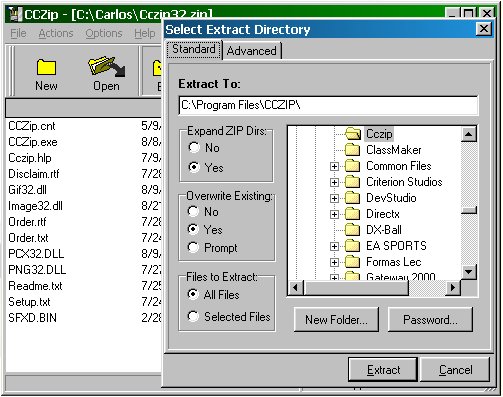Viewport: 503px width, 397px height.
Task: Click the Criterion Studios folder icon
Action: pyautogui.click(x=352, y=182)
